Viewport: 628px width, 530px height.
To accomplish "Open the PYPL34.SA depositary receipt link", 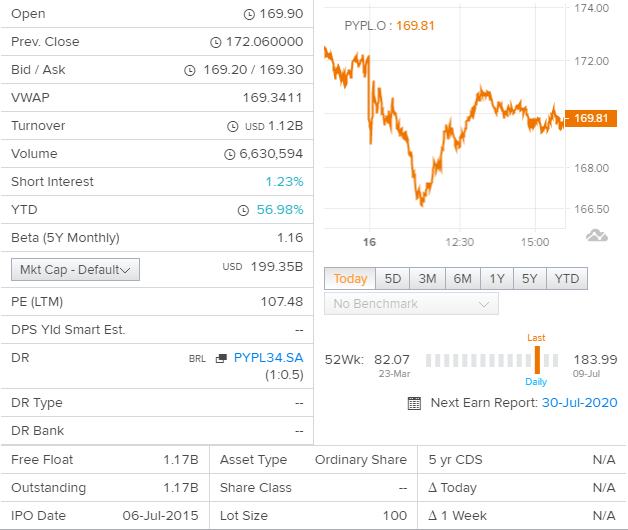I will (x=268, y=358).
